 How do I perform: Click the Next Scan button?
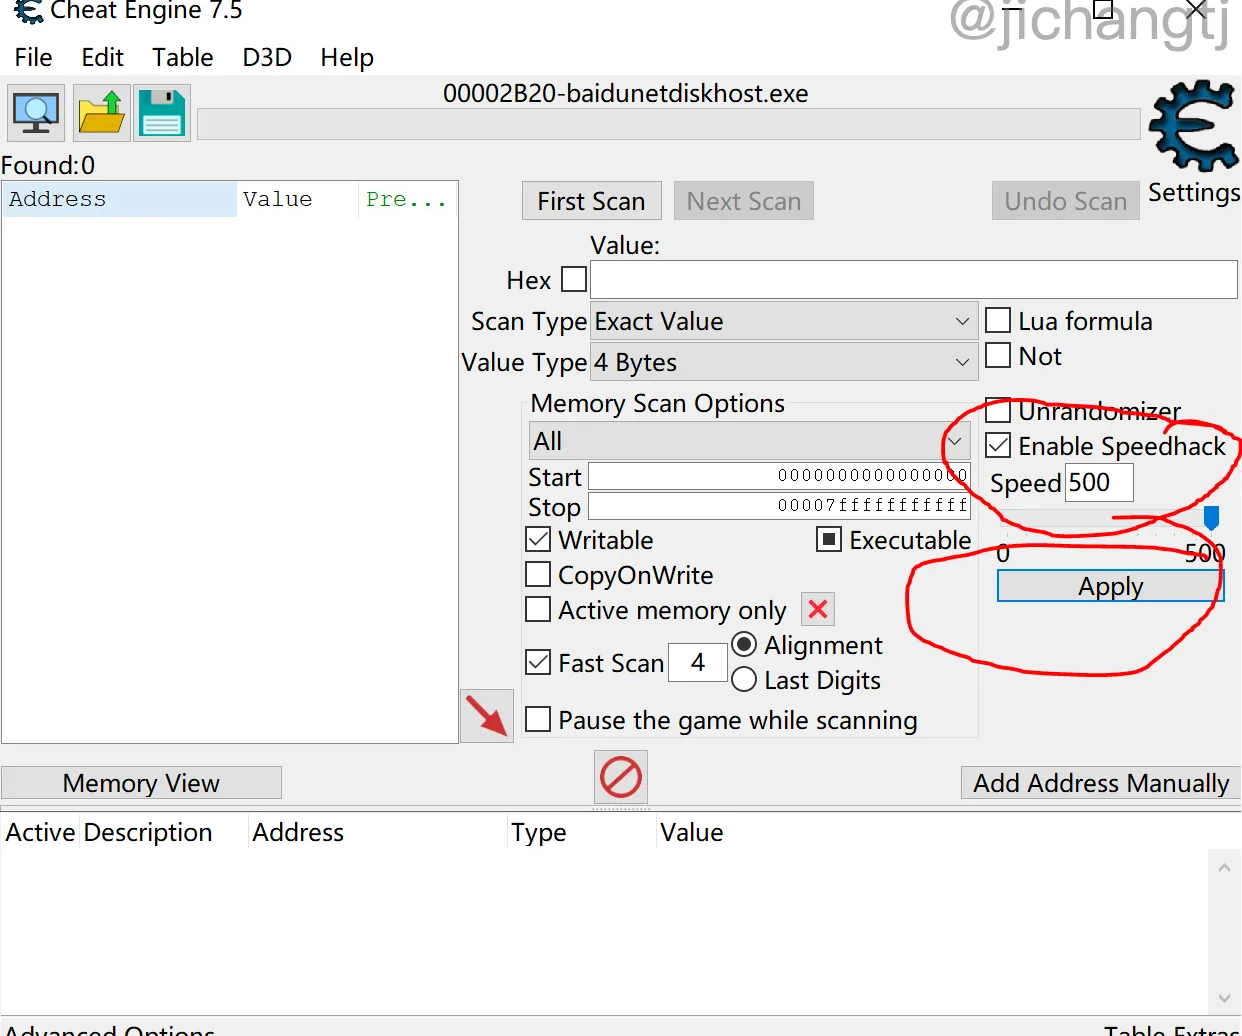point(744,201)
